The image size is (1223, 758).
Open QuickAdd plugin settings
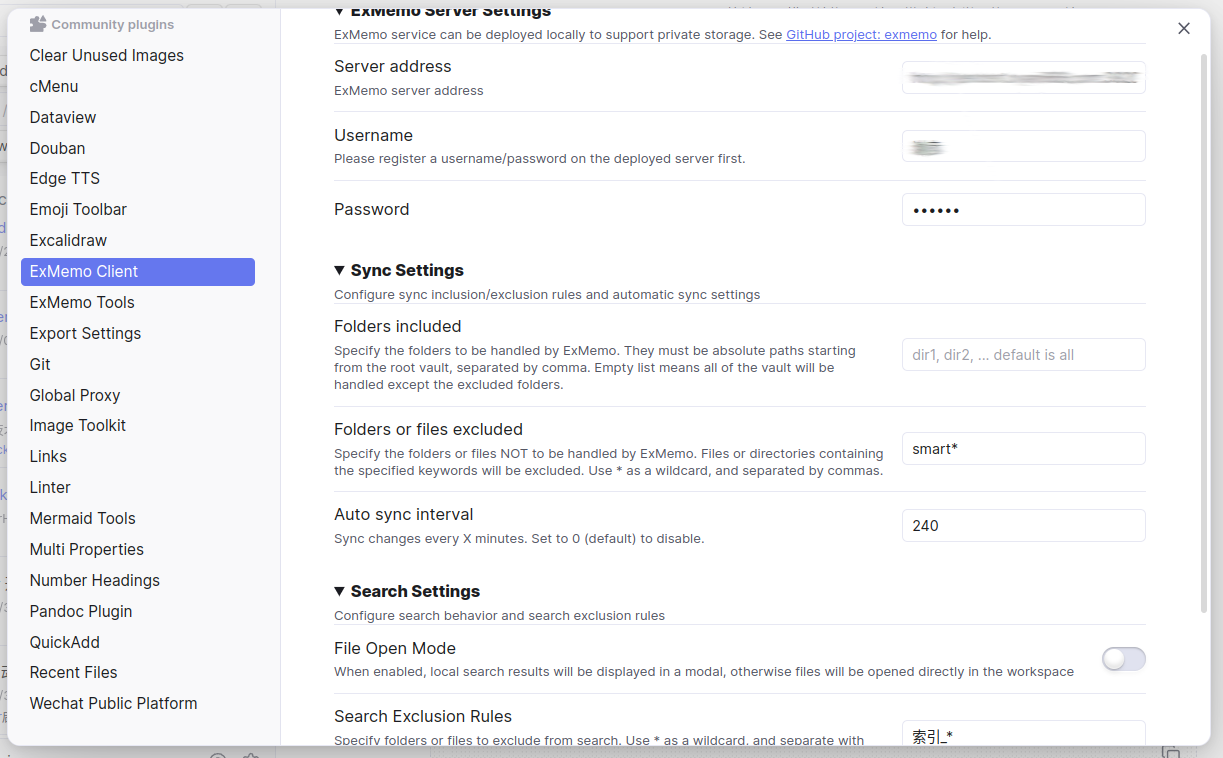[138, 642]
